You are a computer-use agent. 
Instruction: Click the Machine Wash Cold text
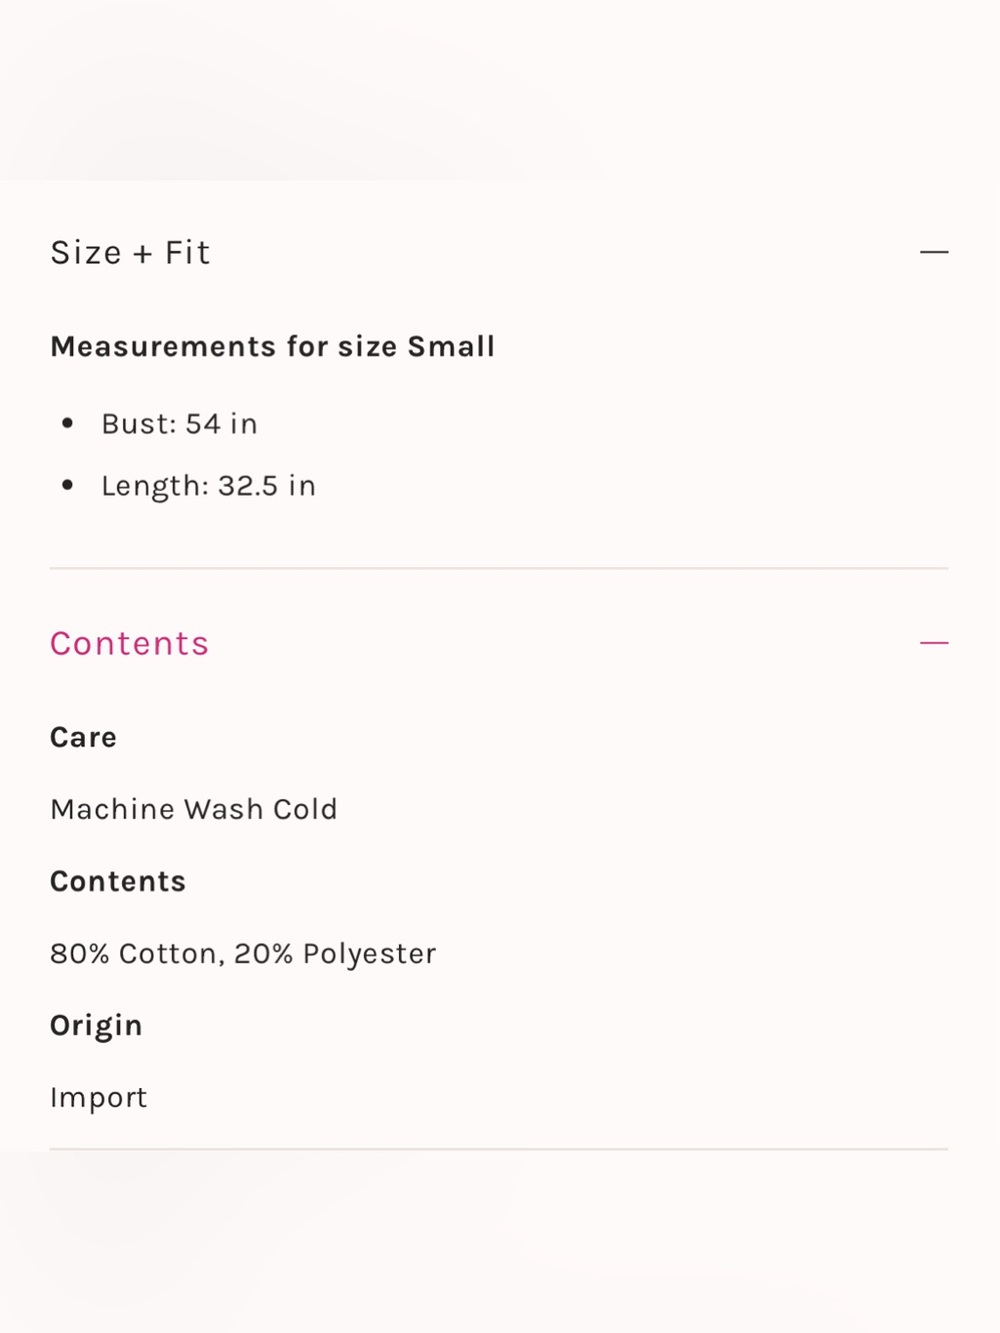click(194, 809)
